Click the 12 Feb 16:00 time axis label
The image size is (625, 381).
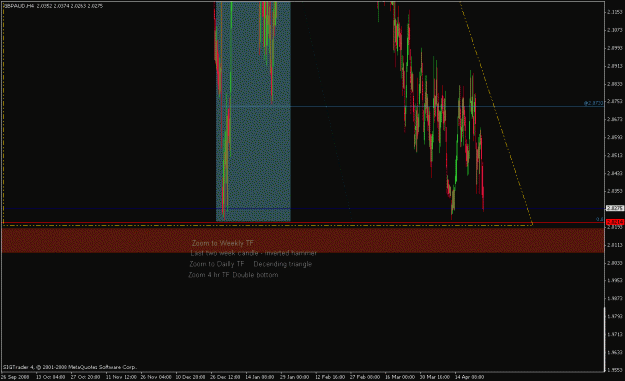tap(330, 377)
